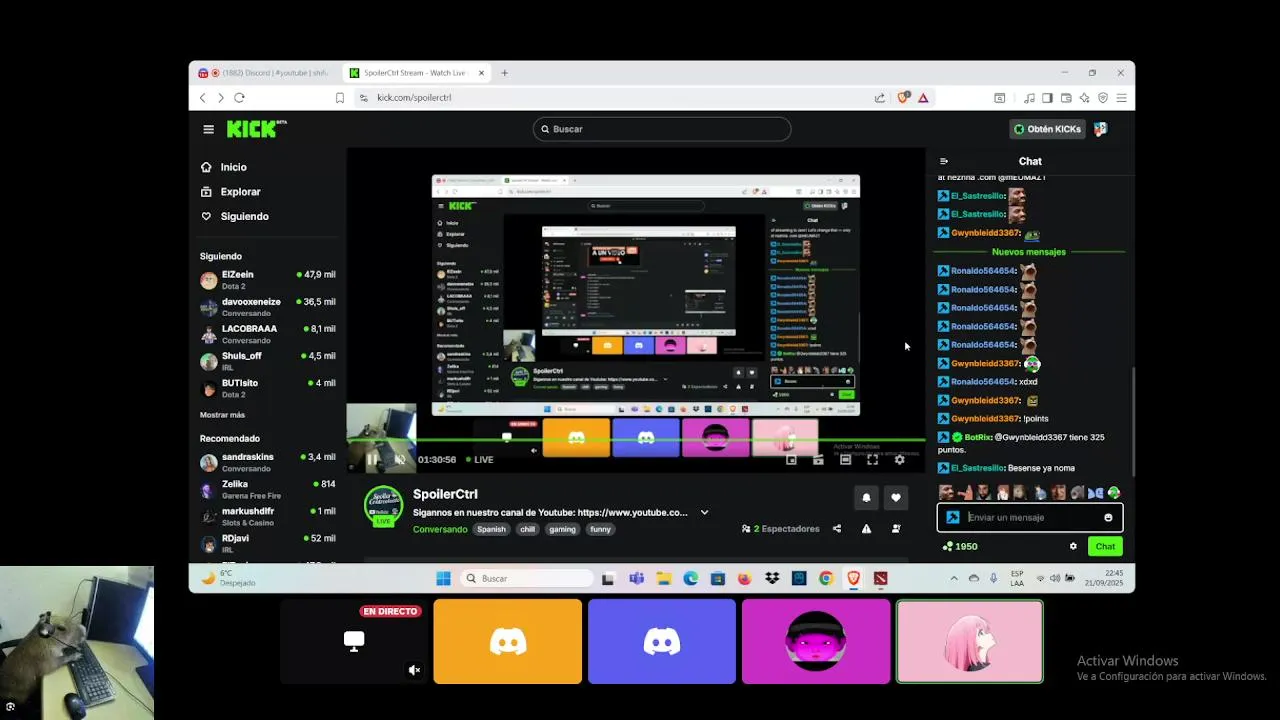The image size is (1280, 720).
Task: Open the Kick hamburger sidebar menu
Action: click(x=208, y=129)
